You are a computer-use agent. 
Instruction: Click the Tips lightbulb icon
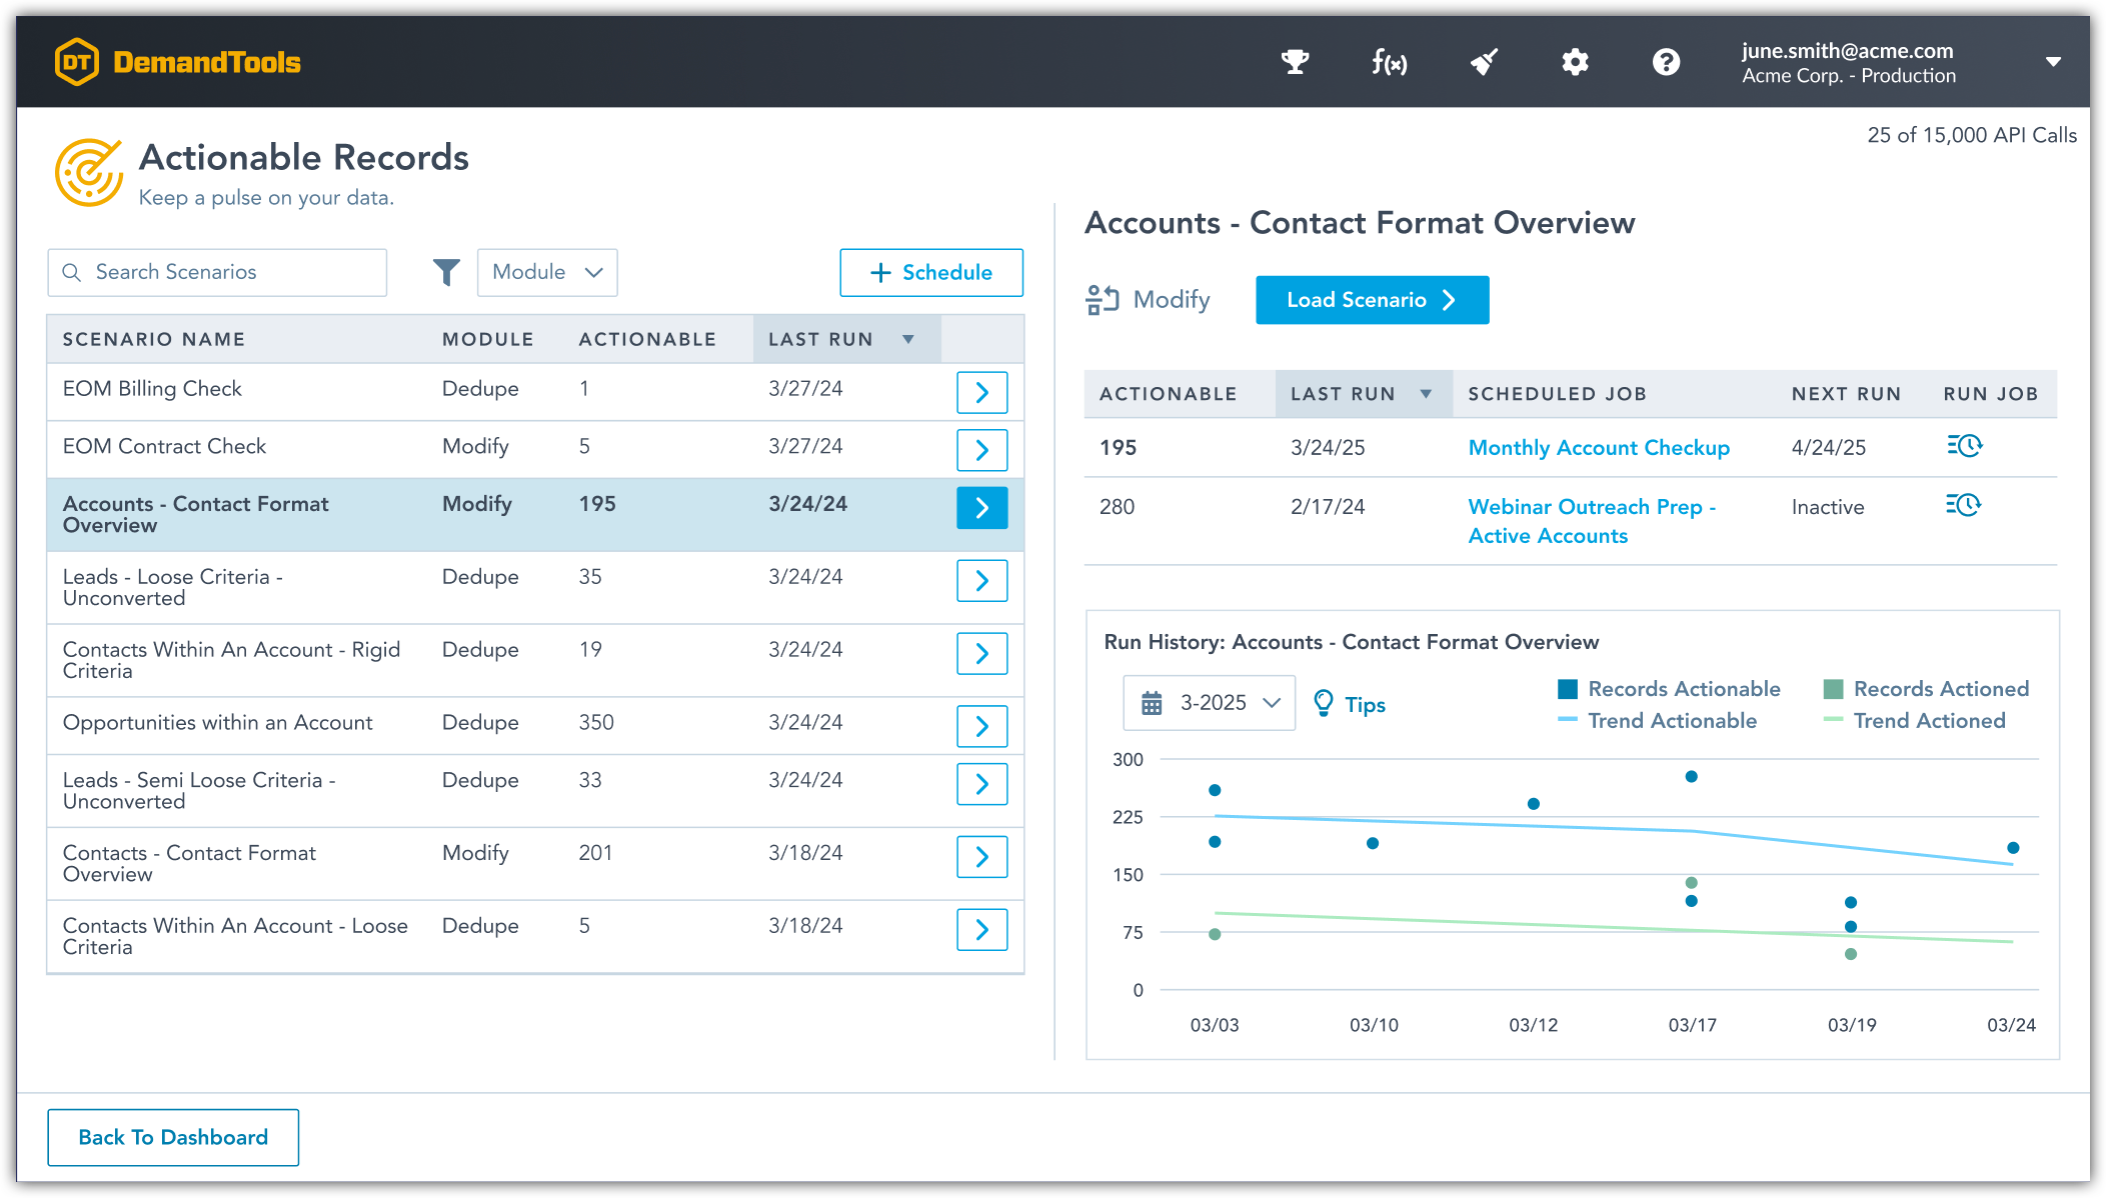pyautogui.click(x=1323, y=703)
